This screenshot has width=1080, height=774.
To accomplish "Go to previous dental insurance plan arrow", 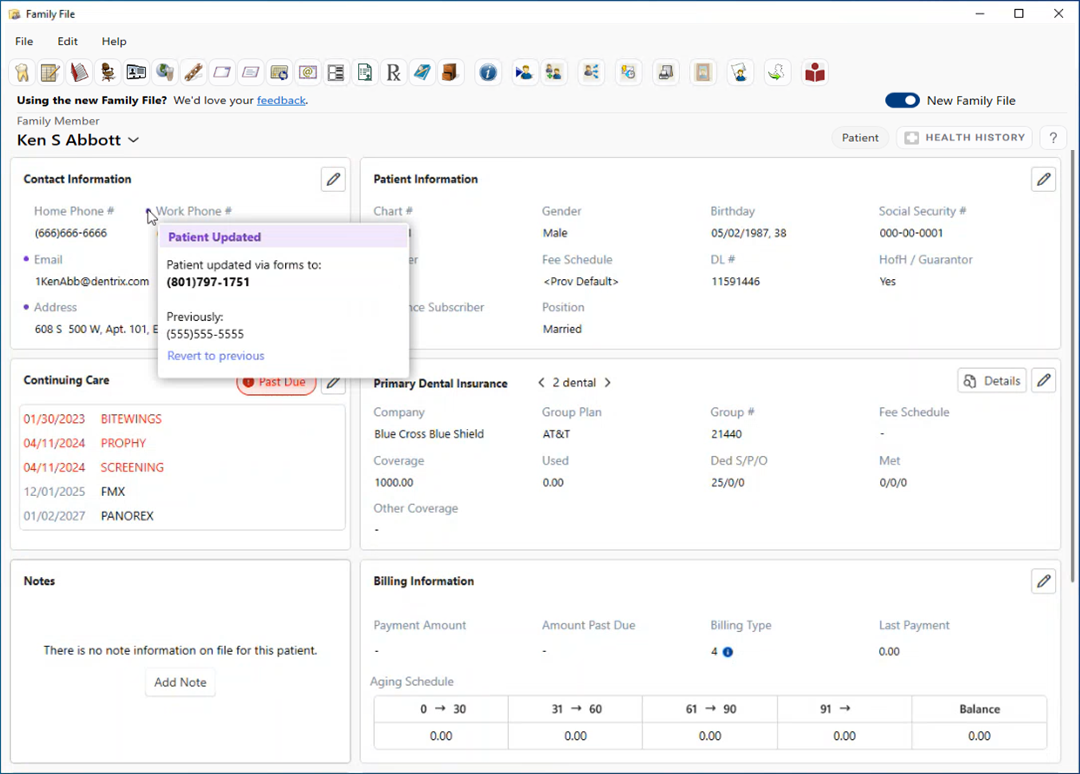I will pyautogui.click(x=541, y=383).
